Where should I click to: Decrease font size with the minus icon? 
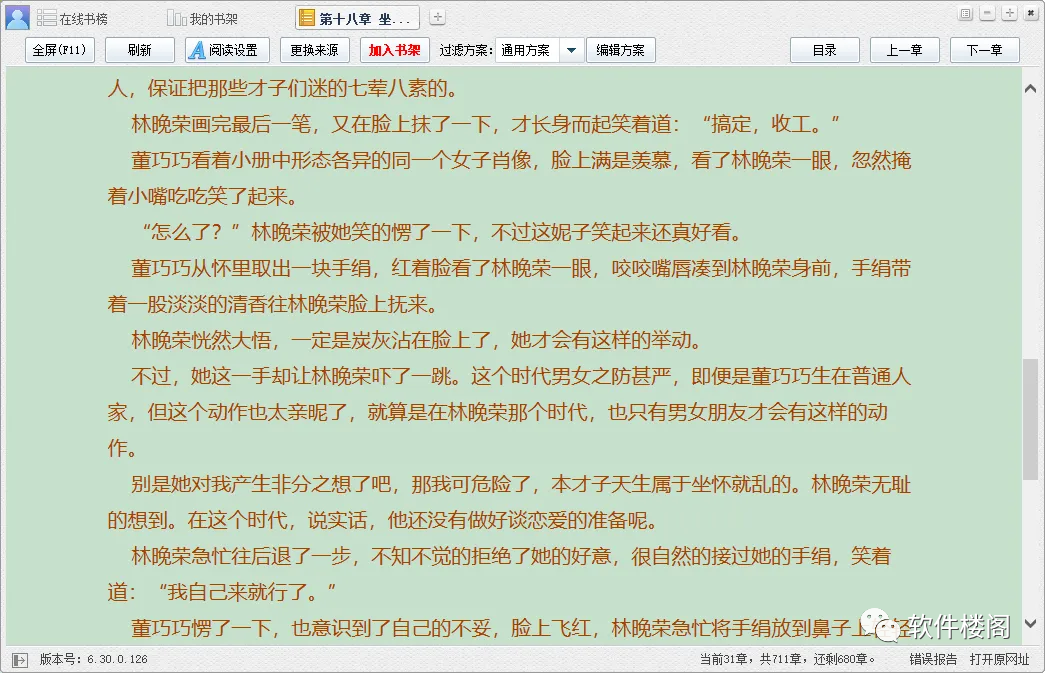click(989, 13)
